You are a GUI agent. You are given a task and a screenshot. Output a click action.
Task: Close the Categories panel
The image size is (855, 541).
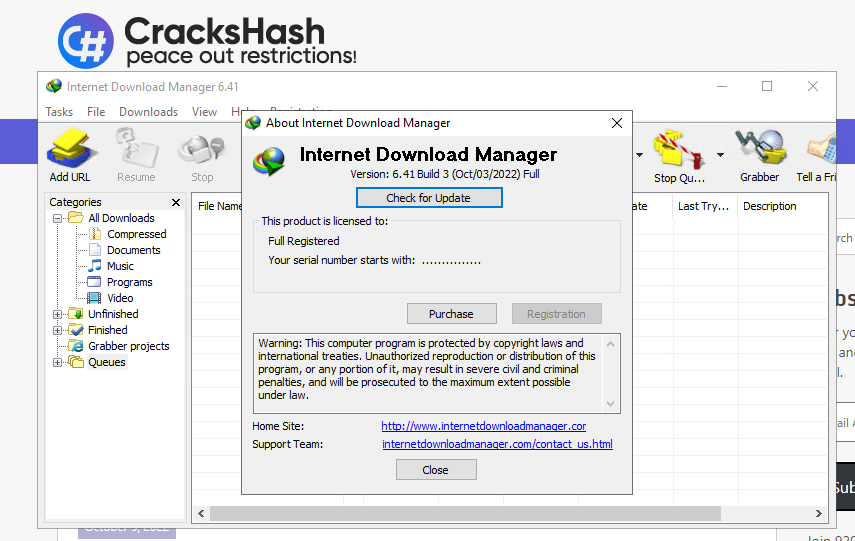tap(176, 202)
